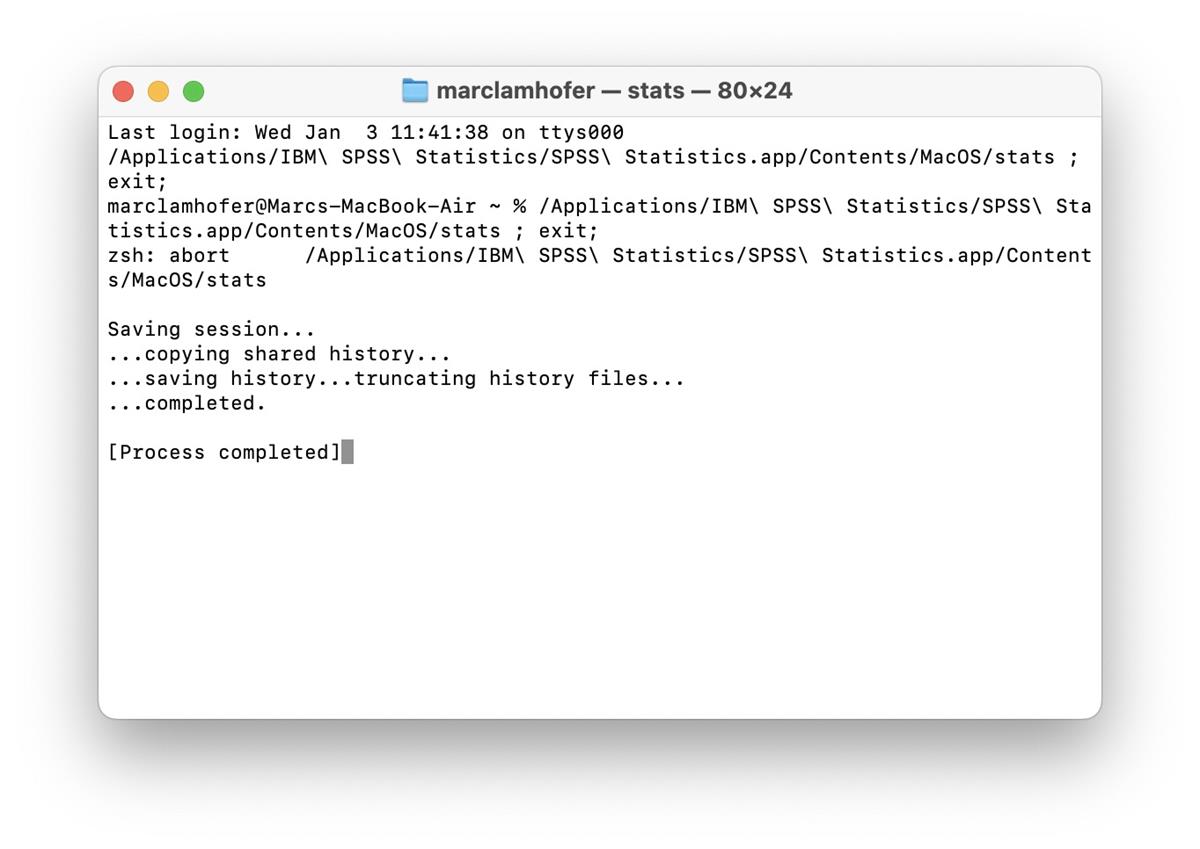This screenshot has height=849, width=1200.
Task: Click the 's/MacOS/stats' wrapped path line
Action: (187, 280)
